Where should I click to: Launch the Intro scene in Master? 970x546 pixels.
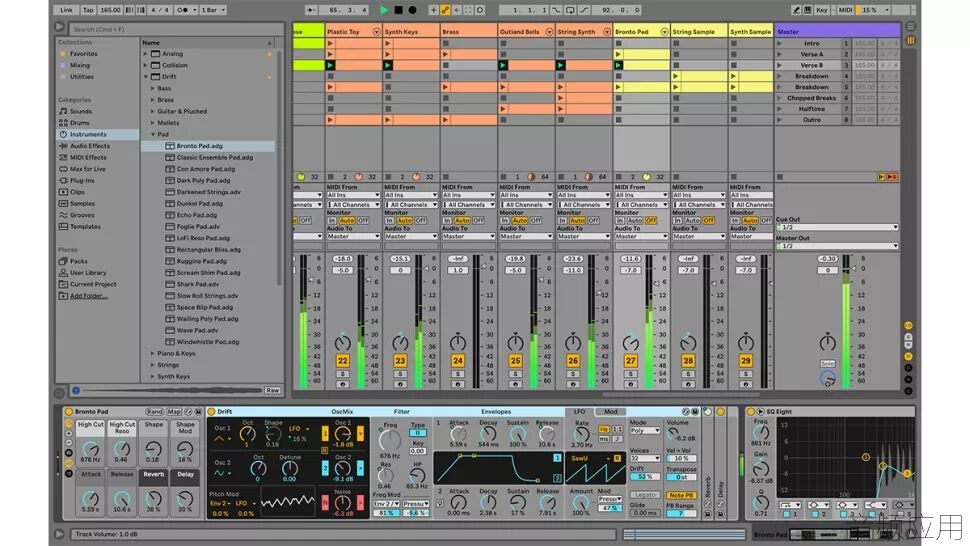coord(779,43)
